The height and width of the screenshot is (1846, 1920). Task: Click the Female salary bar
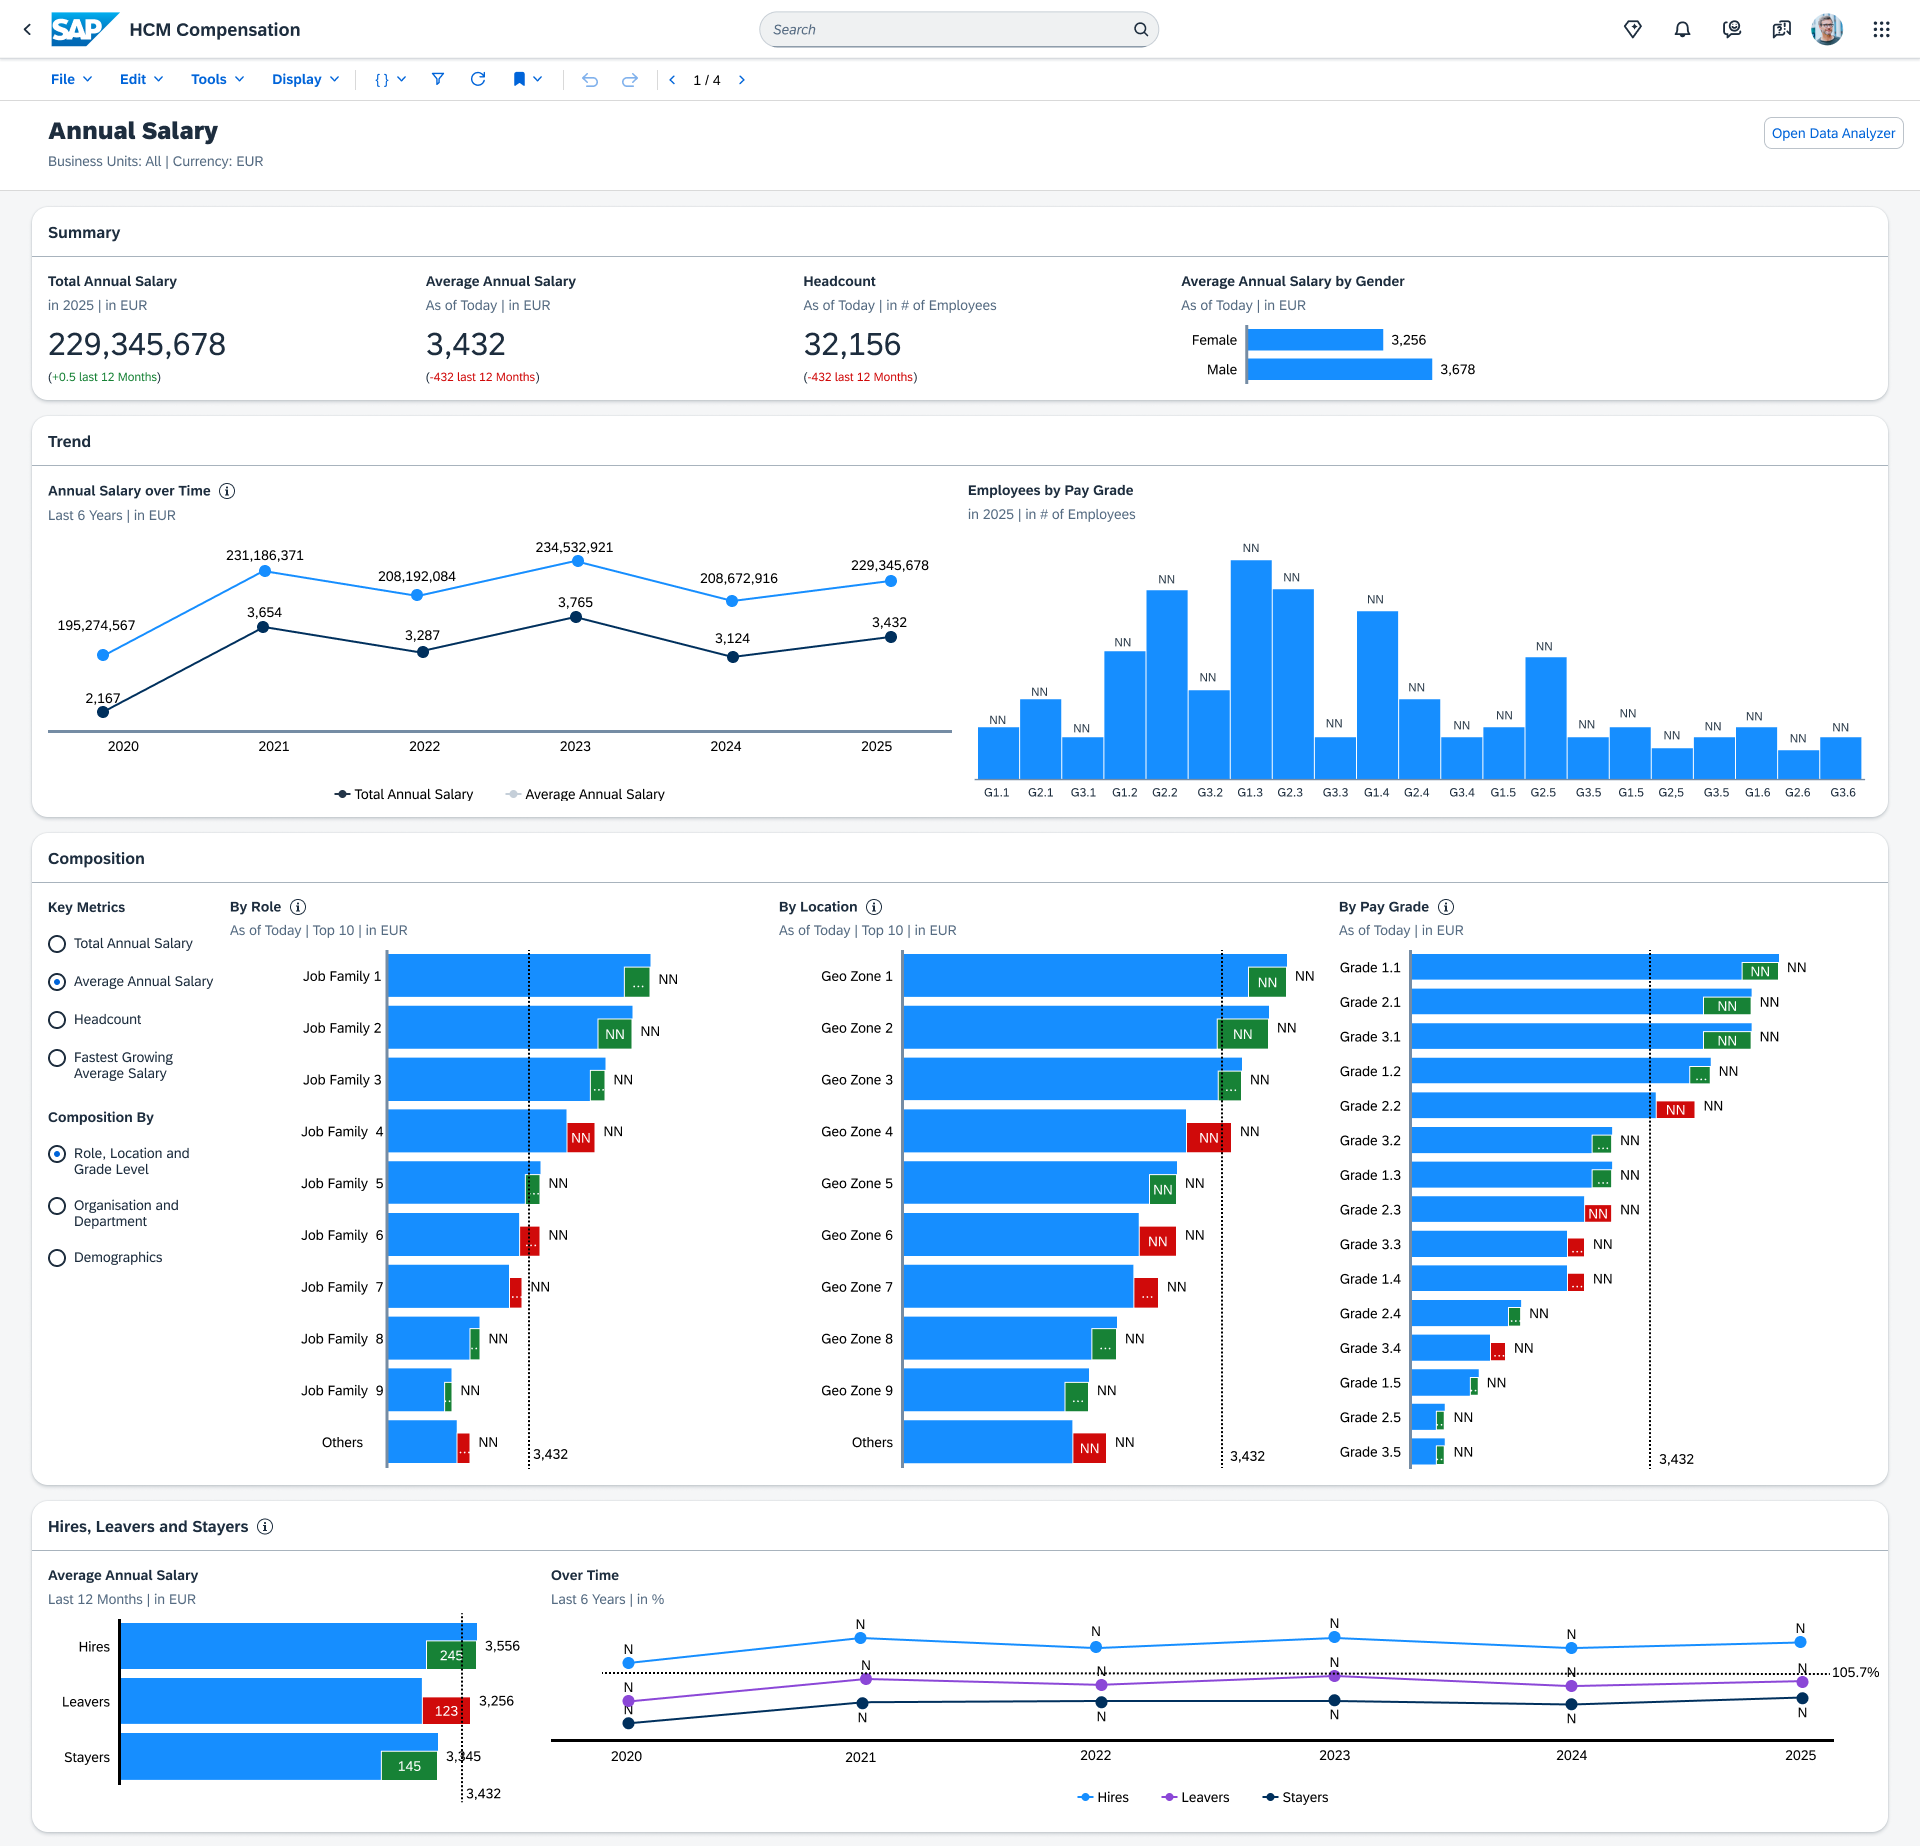[1315, 340]
